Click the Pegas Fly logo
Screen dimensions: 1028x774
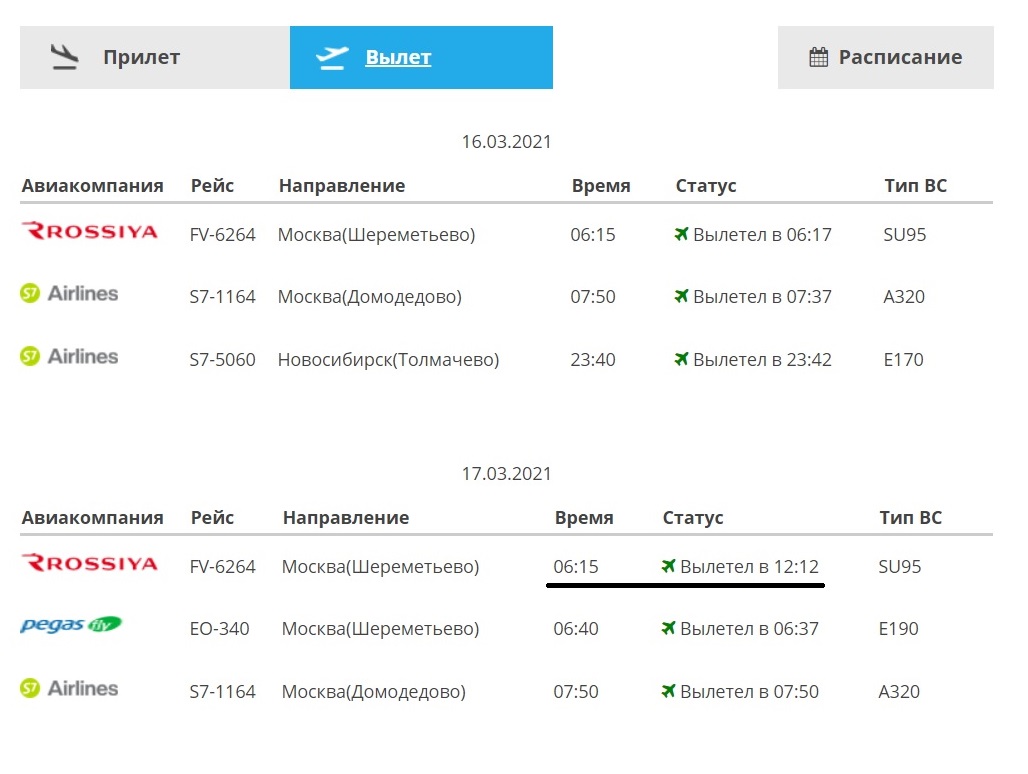pyautogui.click(x=71, y=625)
